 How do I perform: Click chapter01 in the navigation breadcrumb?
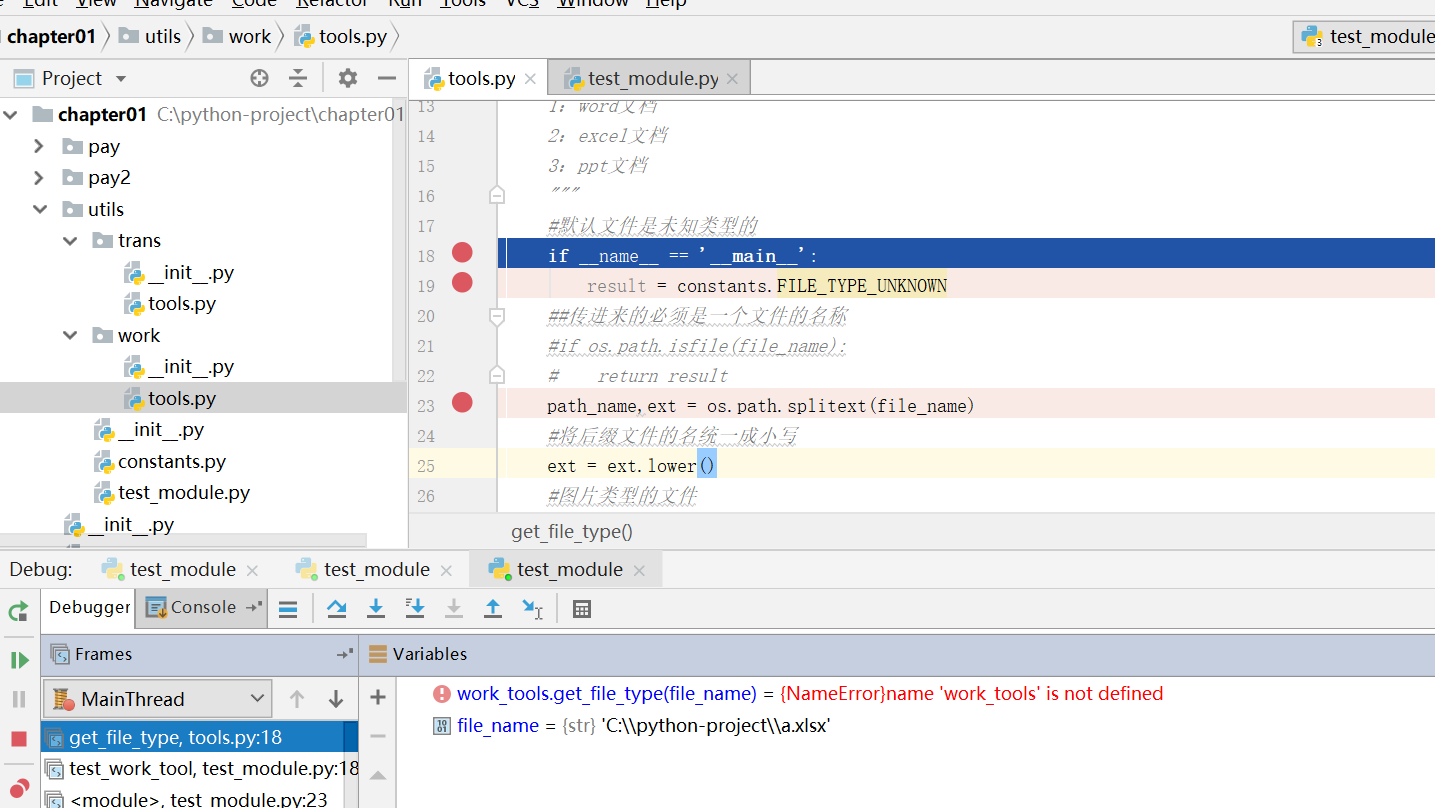pos(49,37)
